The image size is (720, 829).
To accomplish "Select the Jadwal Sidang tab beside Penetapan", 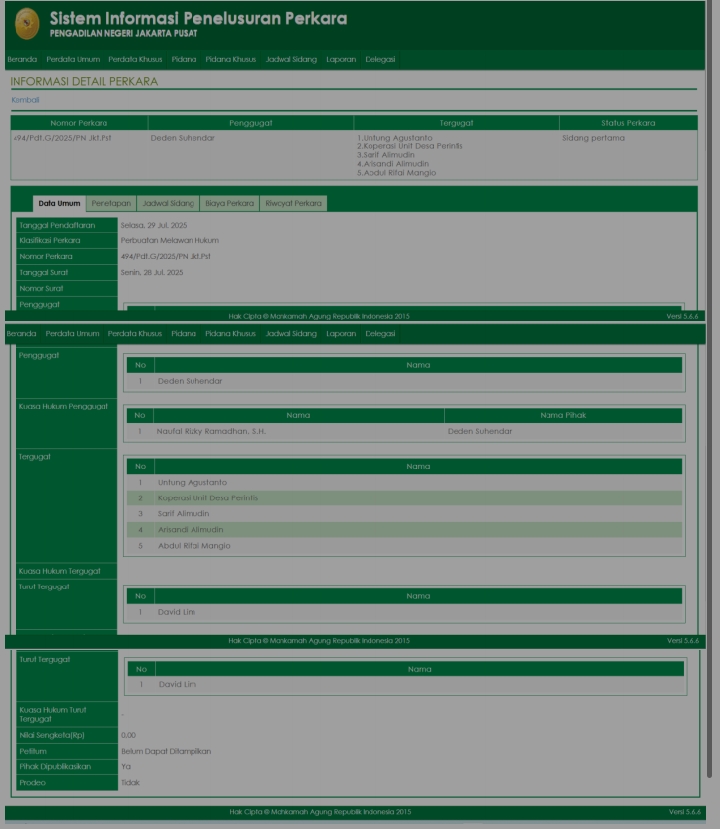I will click(x=167, y=203).
